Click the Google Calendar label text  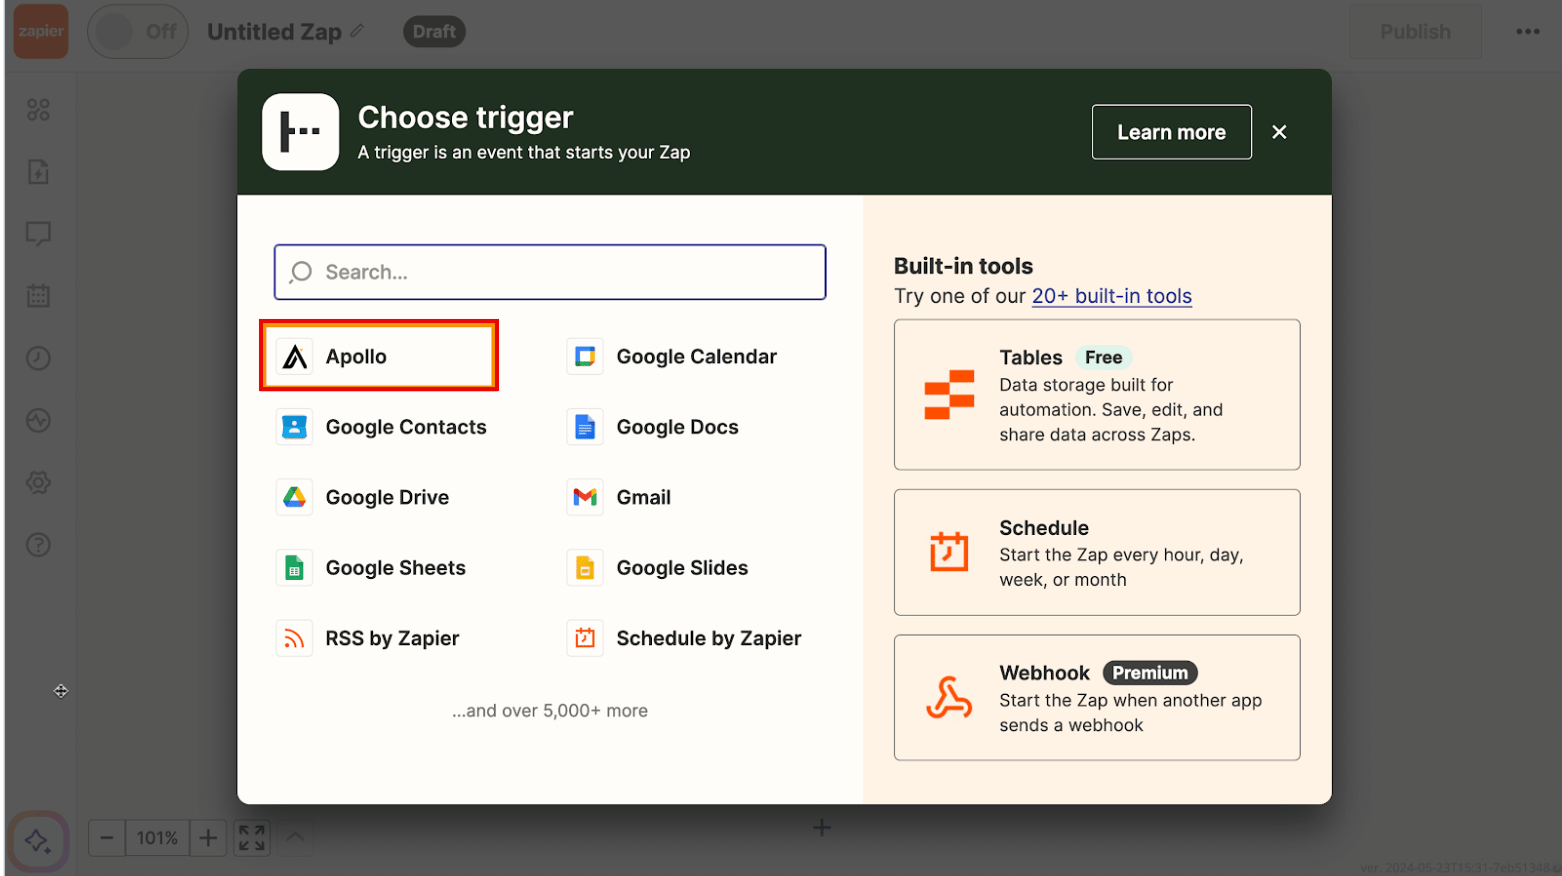pos(696,357)
